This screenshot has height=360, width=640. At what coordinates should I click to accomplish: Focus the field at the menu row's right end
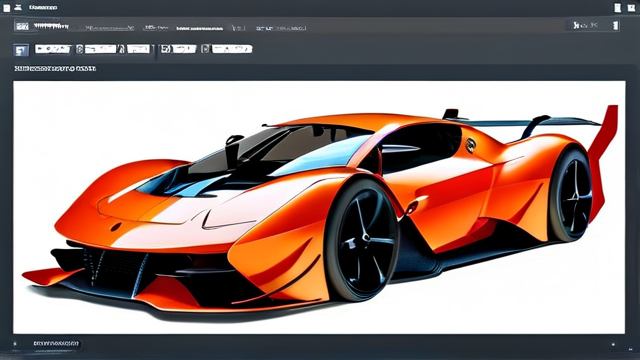(x=593, y=25)
